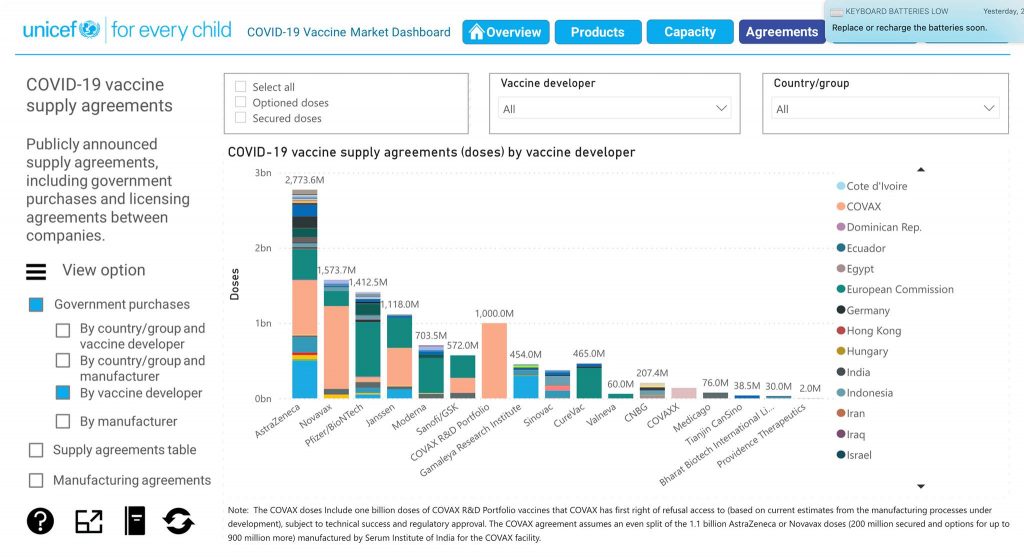Viewport: 1024px width, 558px height.
Task: Click the 2,773.6M data label
Action: click(304, 180)
